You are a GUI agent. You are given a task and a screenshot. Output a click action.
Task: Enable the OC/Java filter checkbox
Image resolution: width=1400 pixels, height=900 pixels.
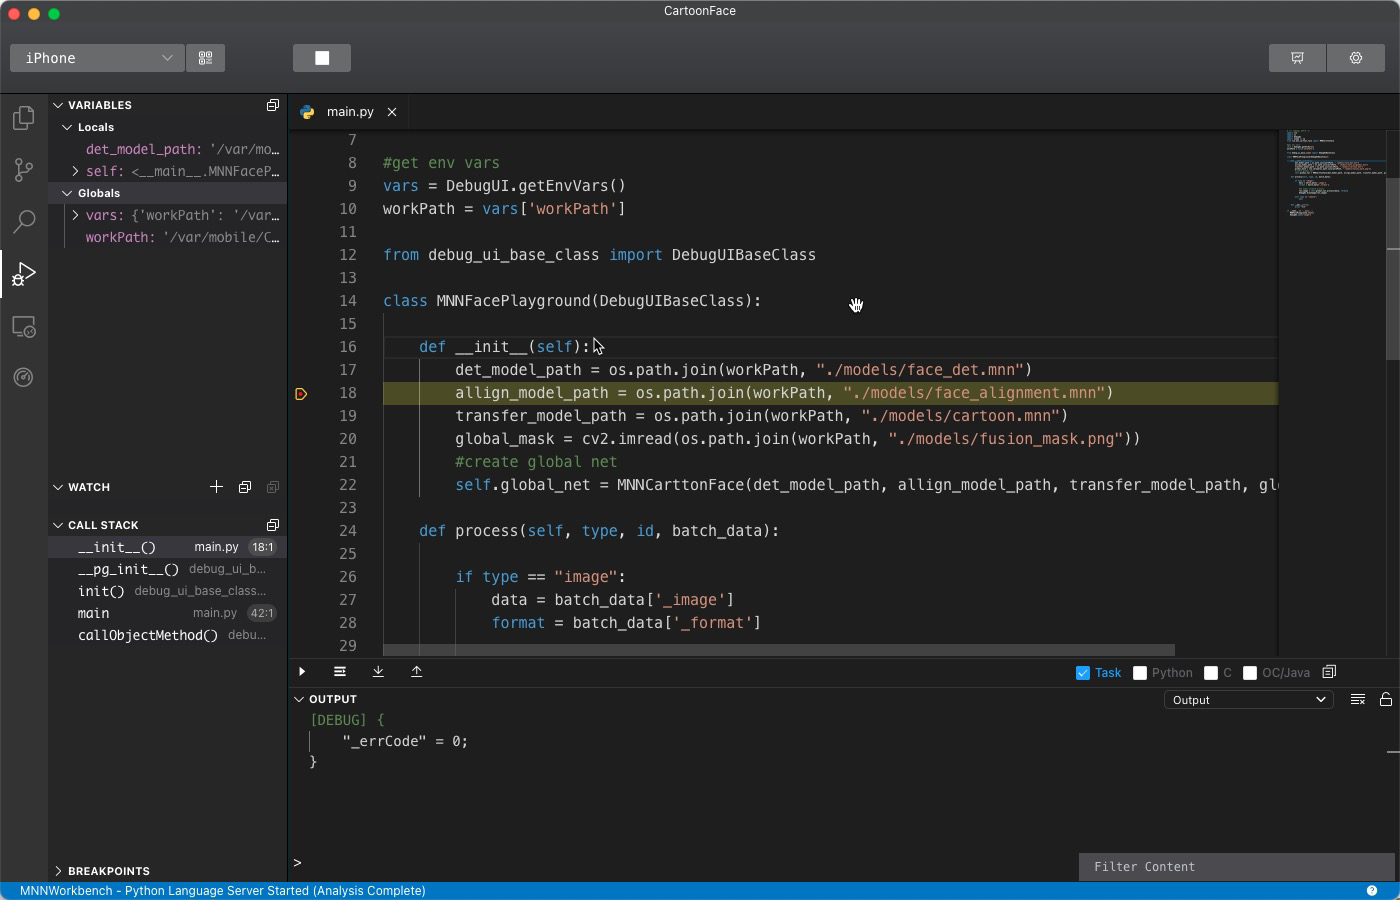click(1249, 673)
